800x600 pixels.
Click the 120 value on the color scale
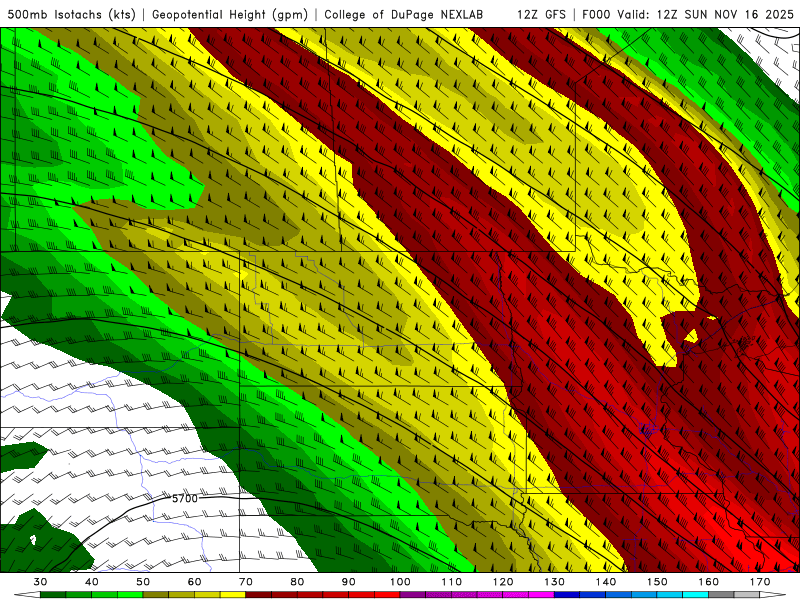(503, 582)
